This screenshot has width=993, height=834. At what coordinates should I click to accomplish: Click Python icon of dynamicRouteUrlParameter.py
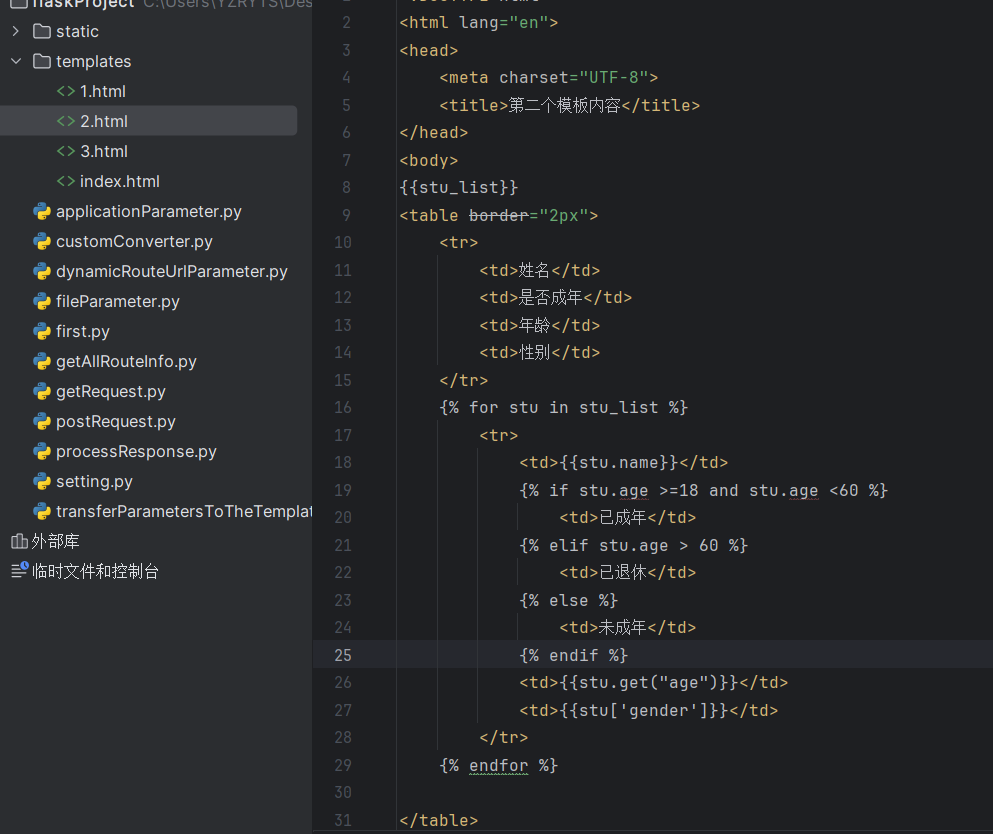42,272
